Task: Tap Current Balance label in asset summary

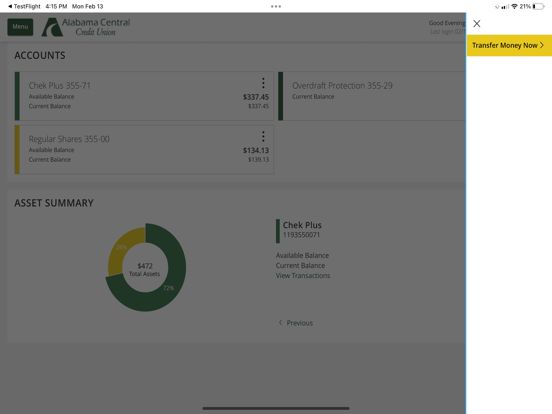Action: [300, 266]
